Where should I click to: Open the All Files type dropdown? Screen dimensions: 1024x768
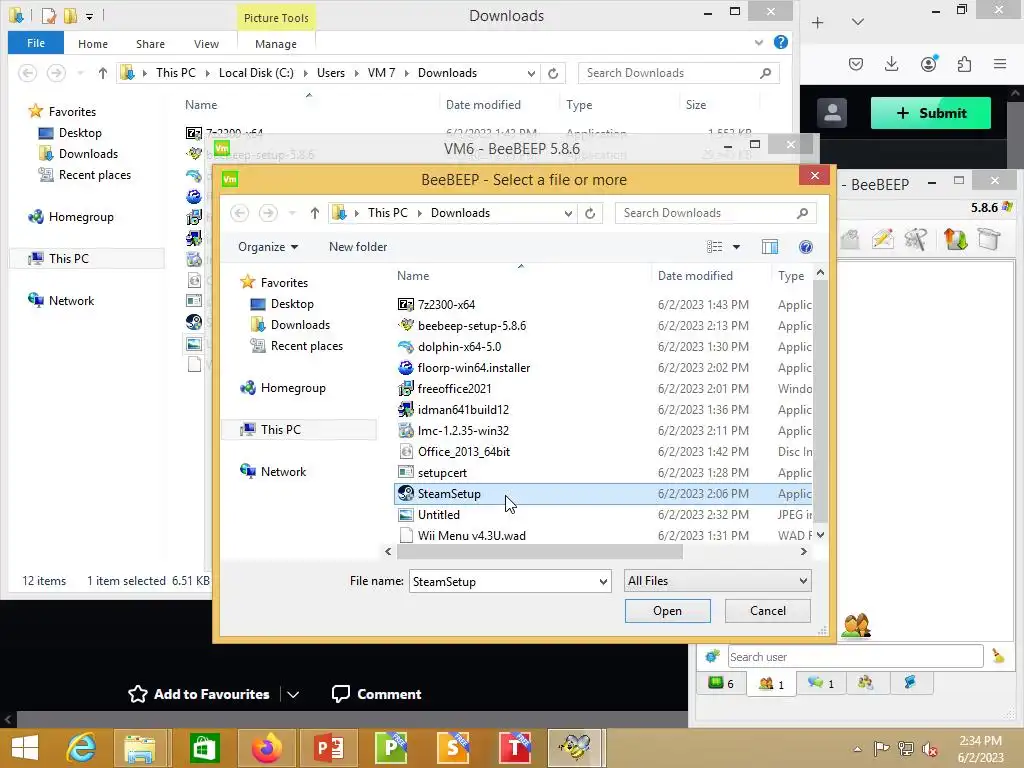pyautogui.click(x=717, y=581)
